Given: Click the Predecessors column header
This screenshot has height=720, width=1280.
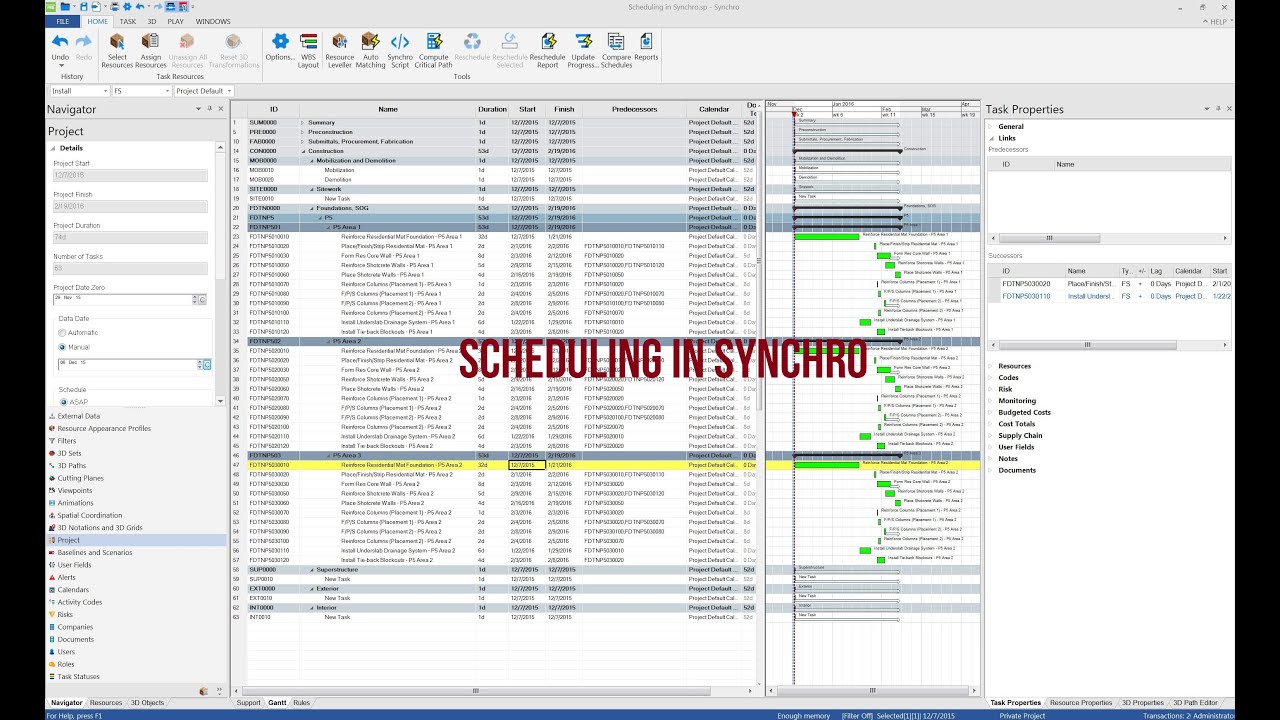Looking at the screenshot, I should [x=634, y=109].
